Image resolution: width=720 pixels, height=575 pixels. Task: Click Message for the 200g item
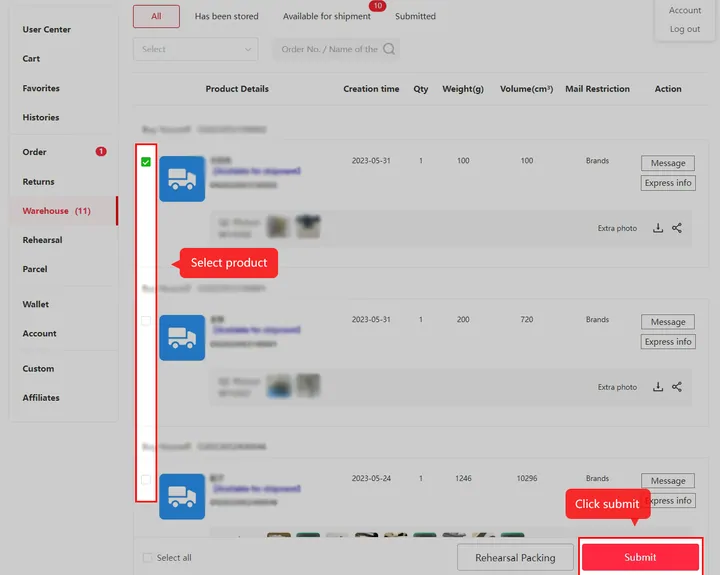point(668,322)
